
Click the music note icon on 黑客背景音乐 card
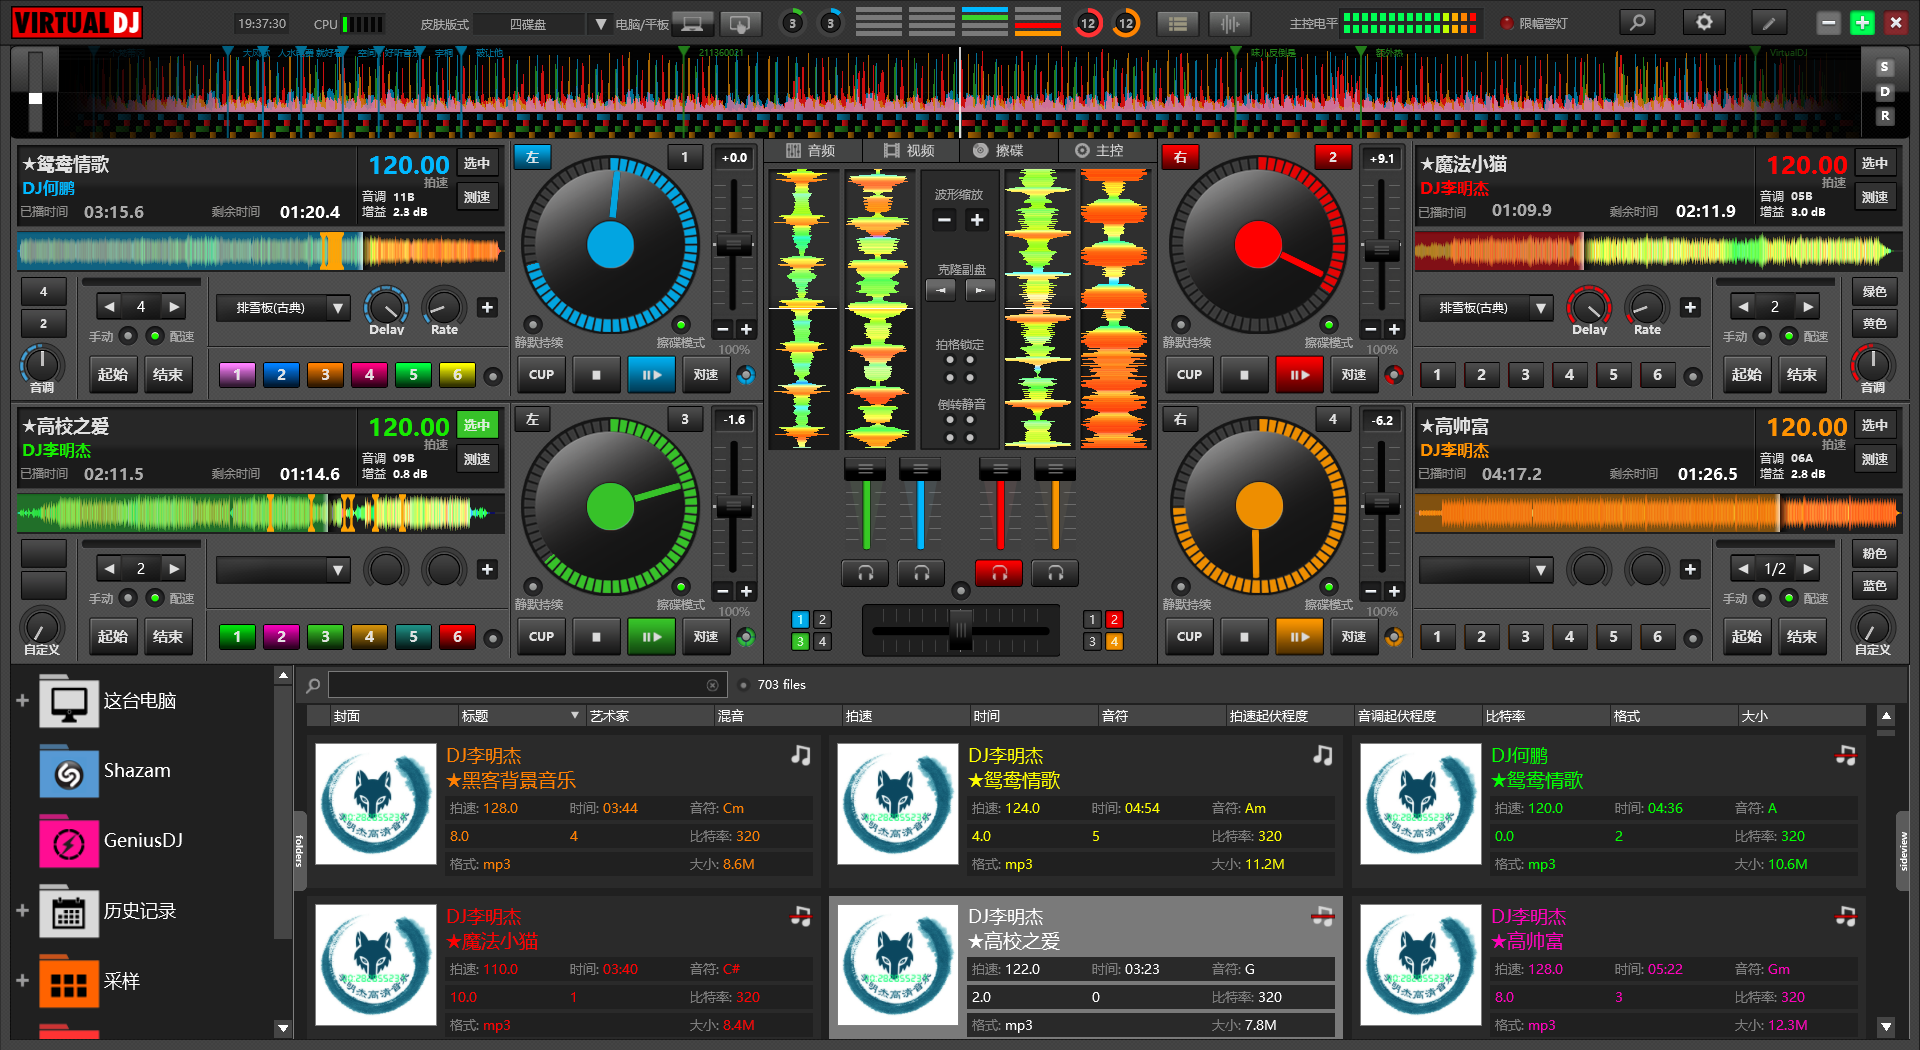click(801, 755)
